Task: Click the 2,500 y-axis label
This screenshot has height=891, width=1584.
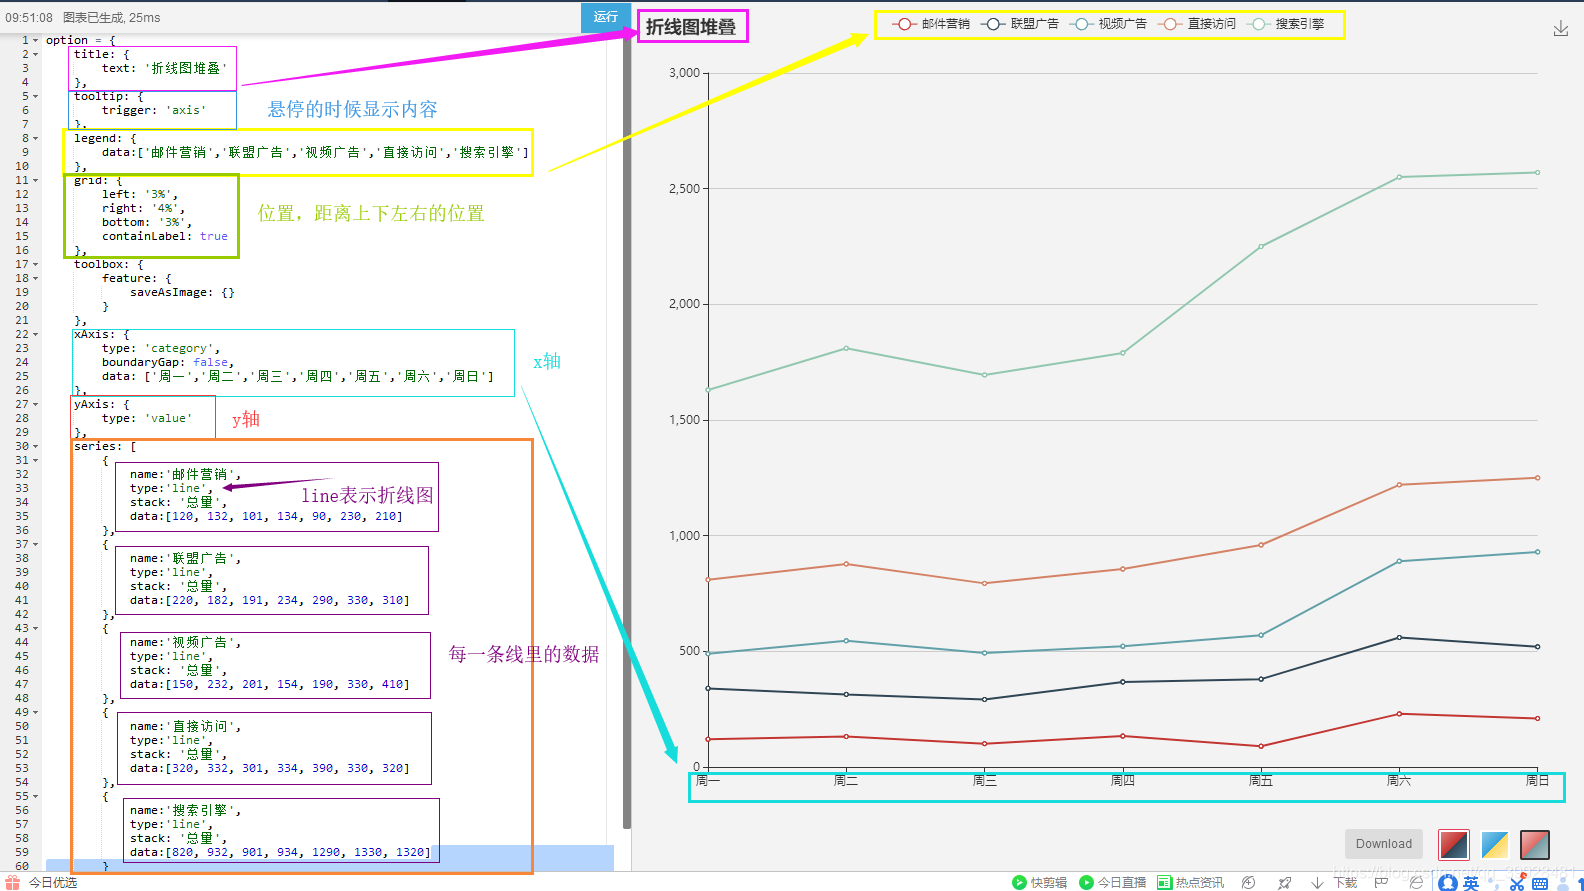Action: pos(684,189)
